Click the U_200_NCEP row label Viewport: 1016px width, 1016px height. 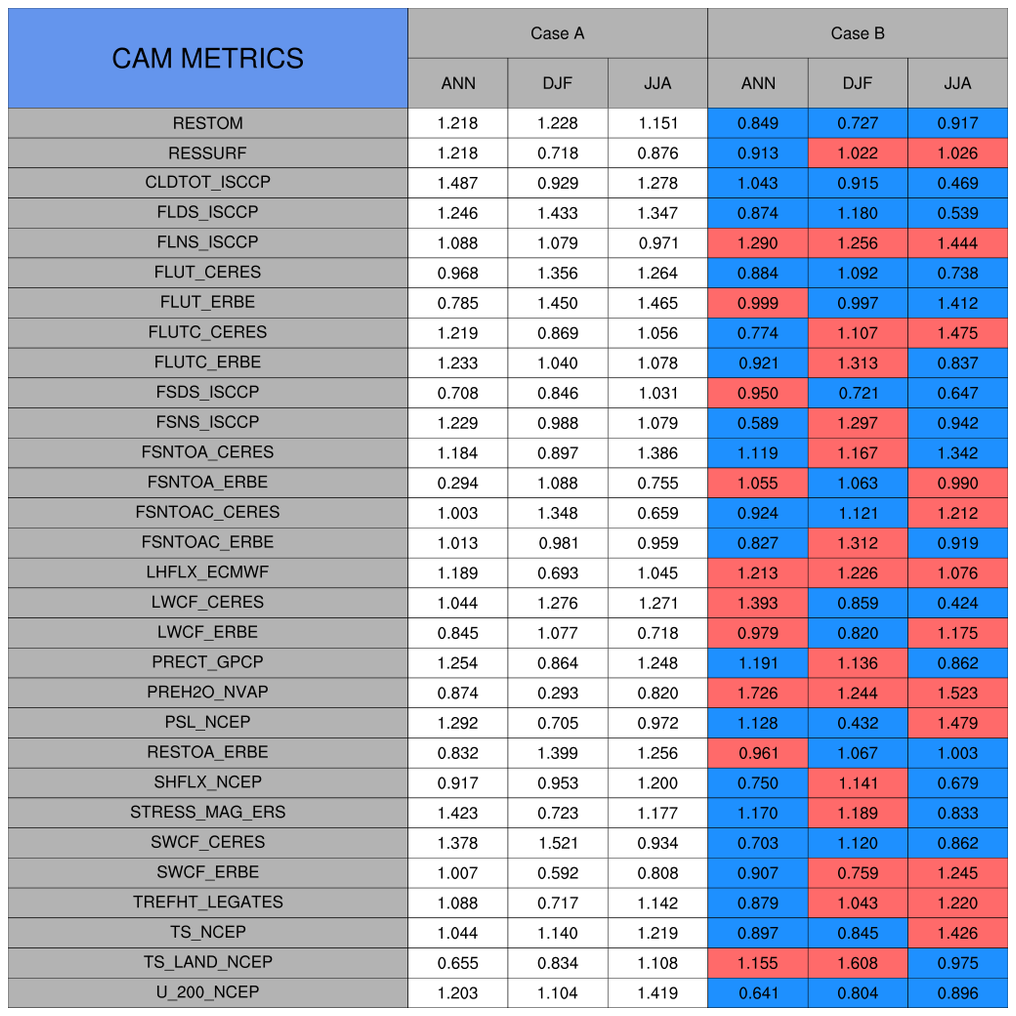tap(208, 993)
